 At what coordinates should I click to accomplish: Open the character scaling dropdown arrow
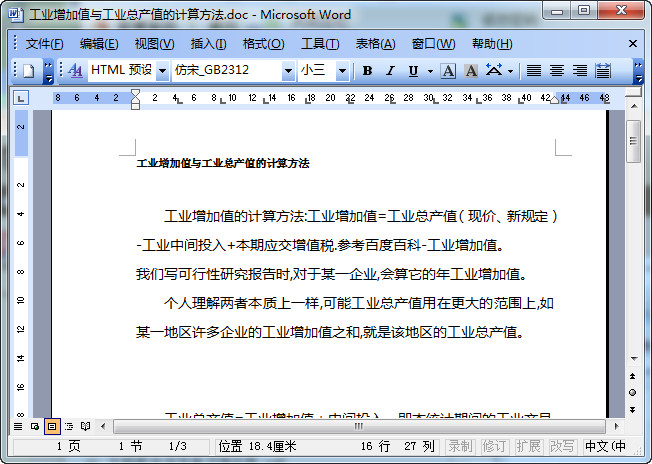point(511,72)
